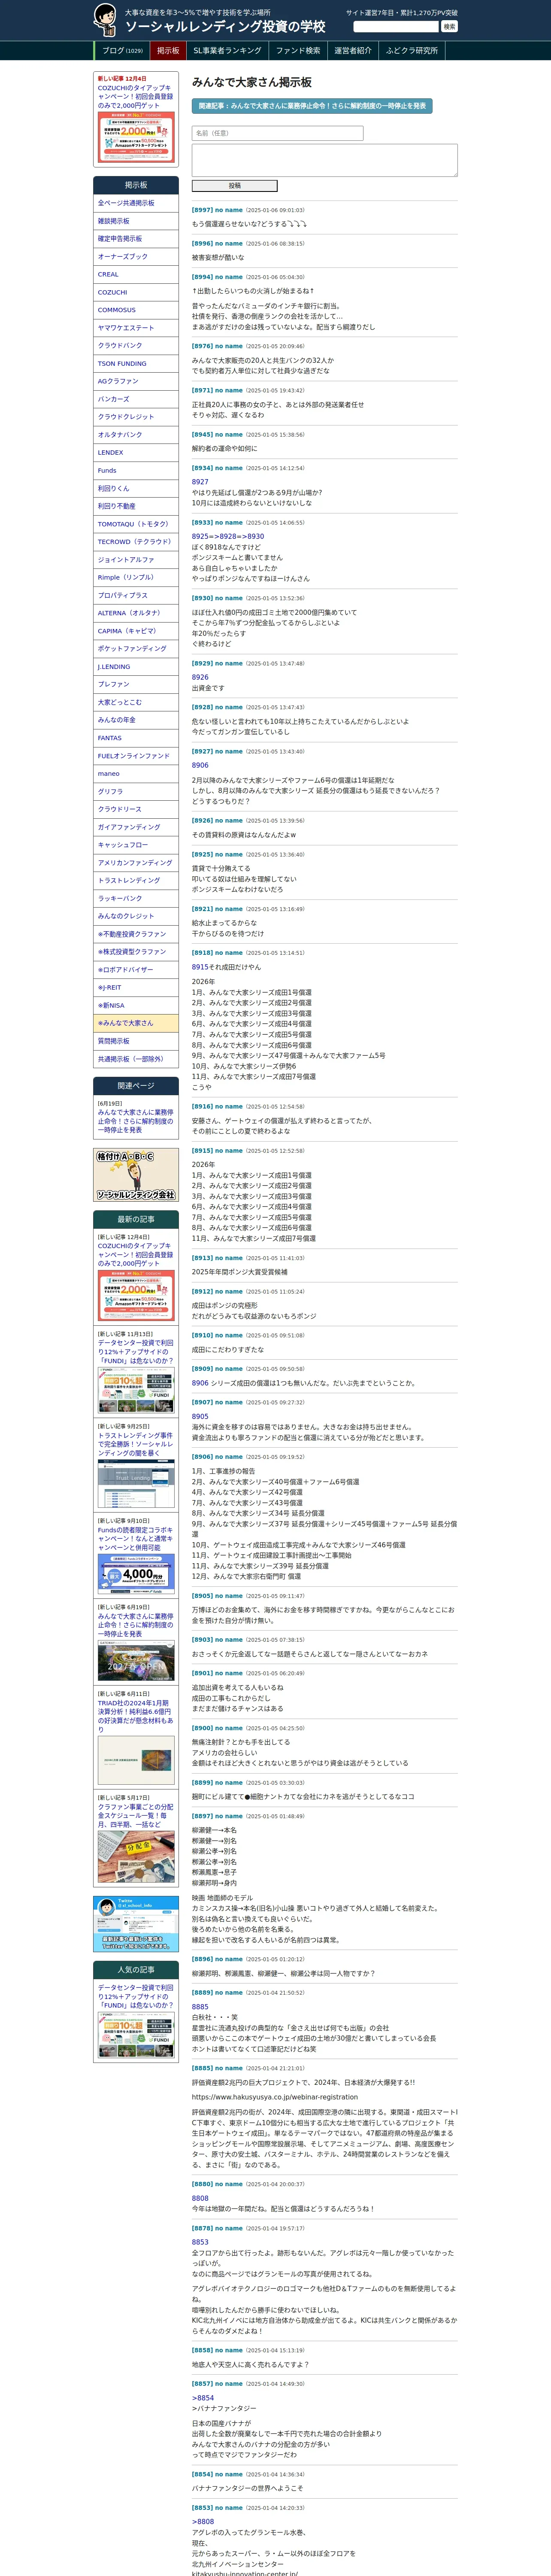Click reply reference 8905 in post 8907
Screen dimensions: 551x2576
coord(200,1416)
